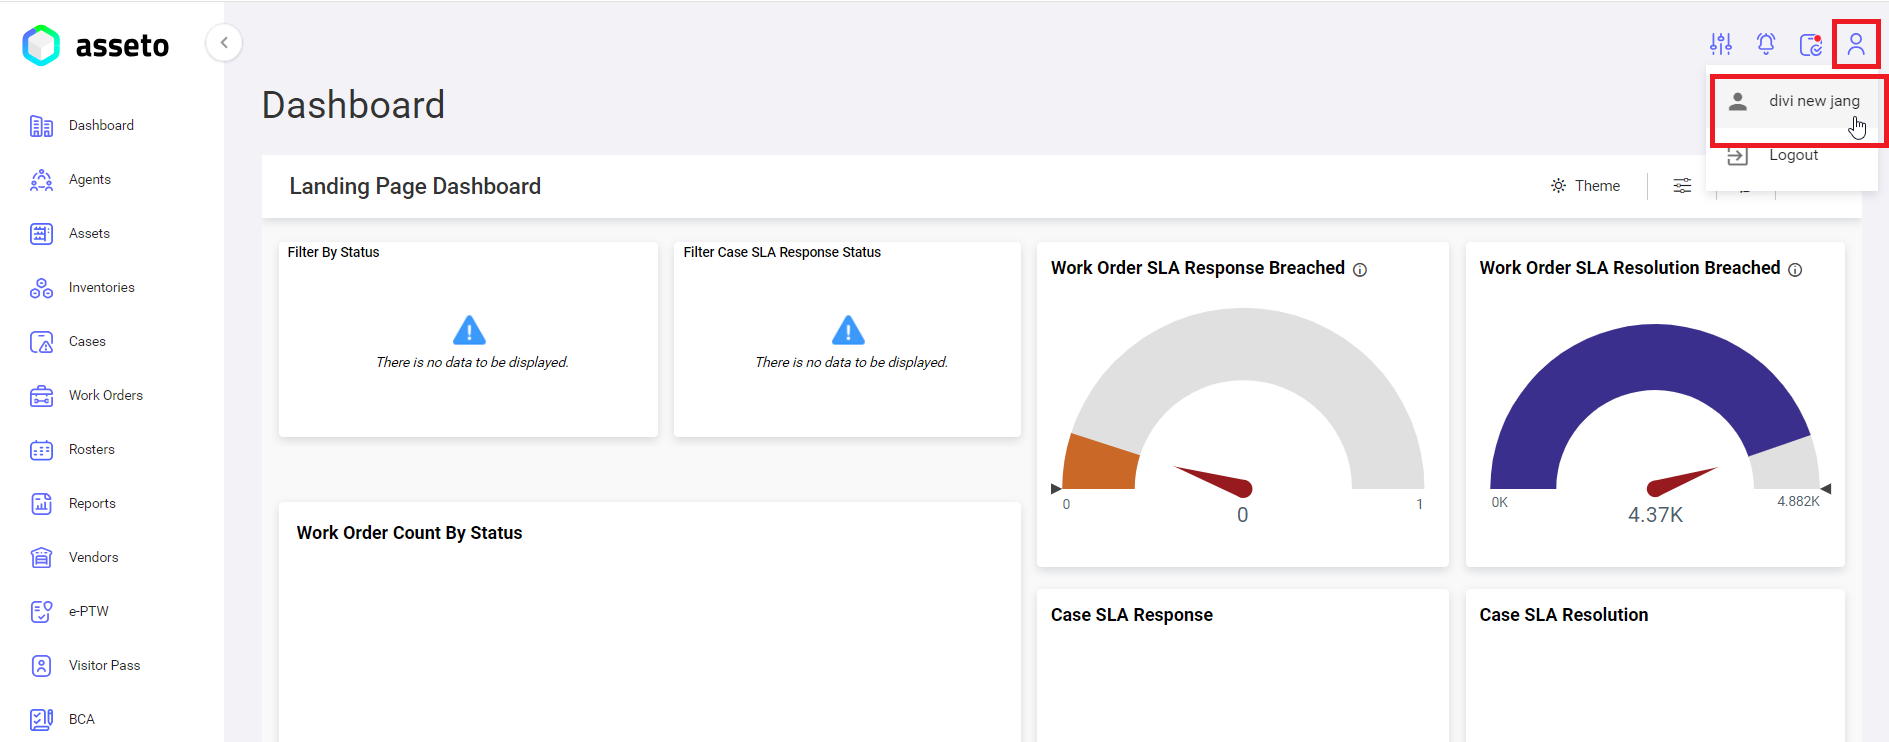Open the user profile icon
The height and width of the screenshot is (742, 1889).
coord(1856,44)
